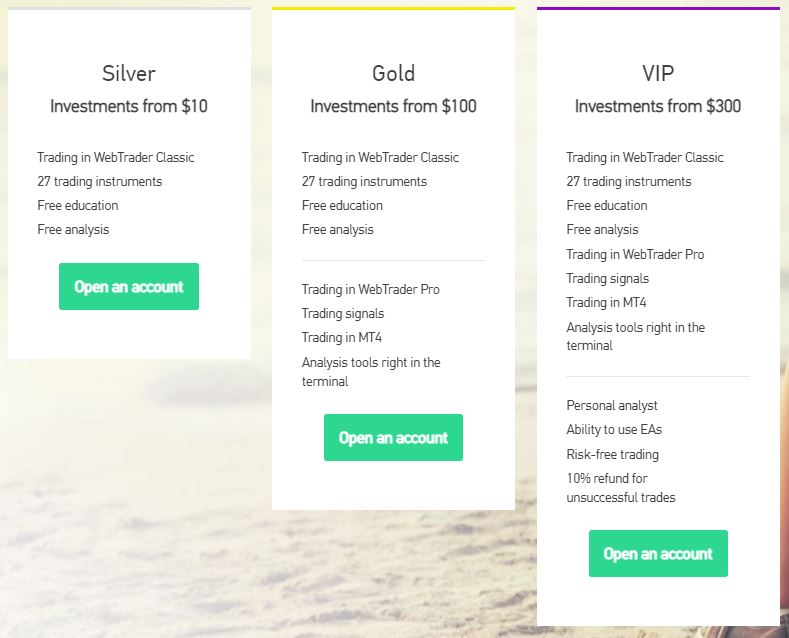Select the VIP plan heading
Viewport: 789px width, 638px height.
(658, 73)
